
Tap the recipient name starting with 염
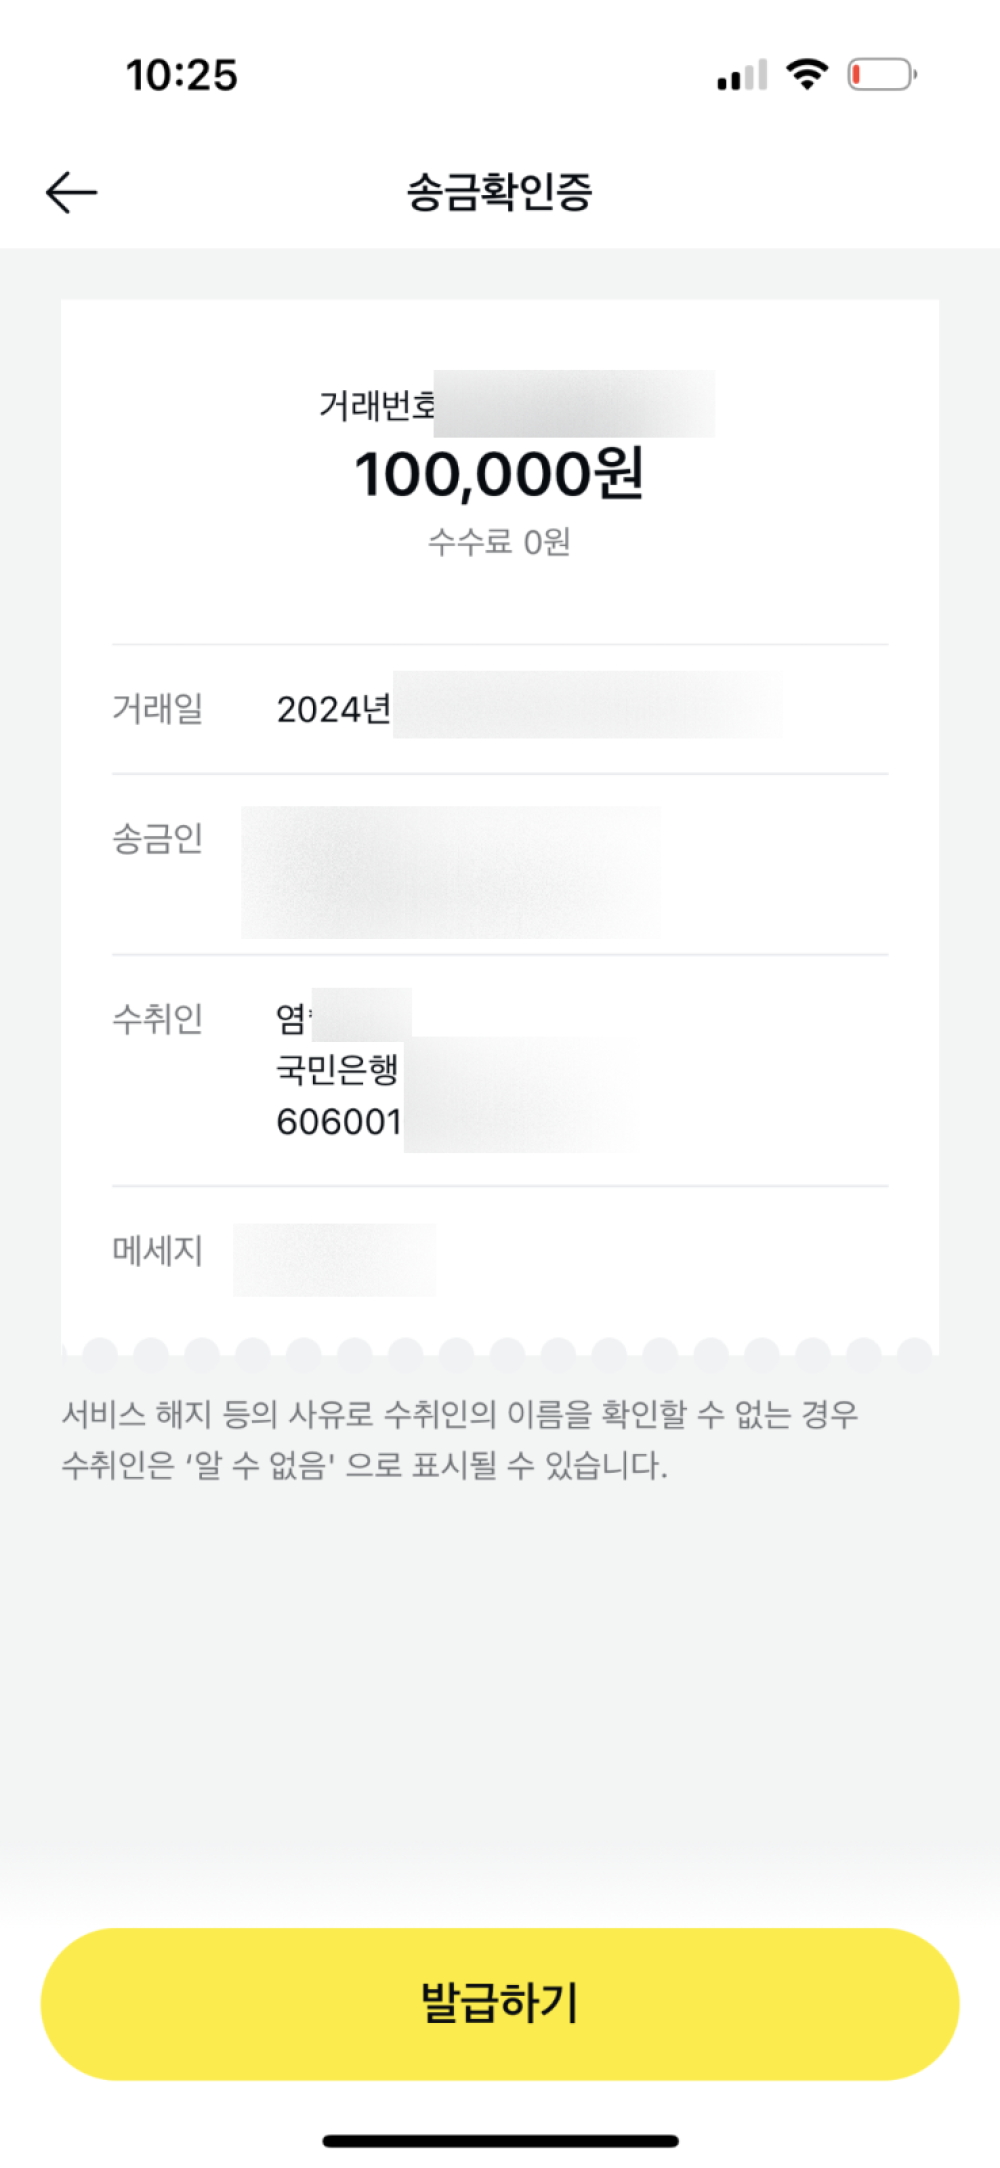point(292,1019)
